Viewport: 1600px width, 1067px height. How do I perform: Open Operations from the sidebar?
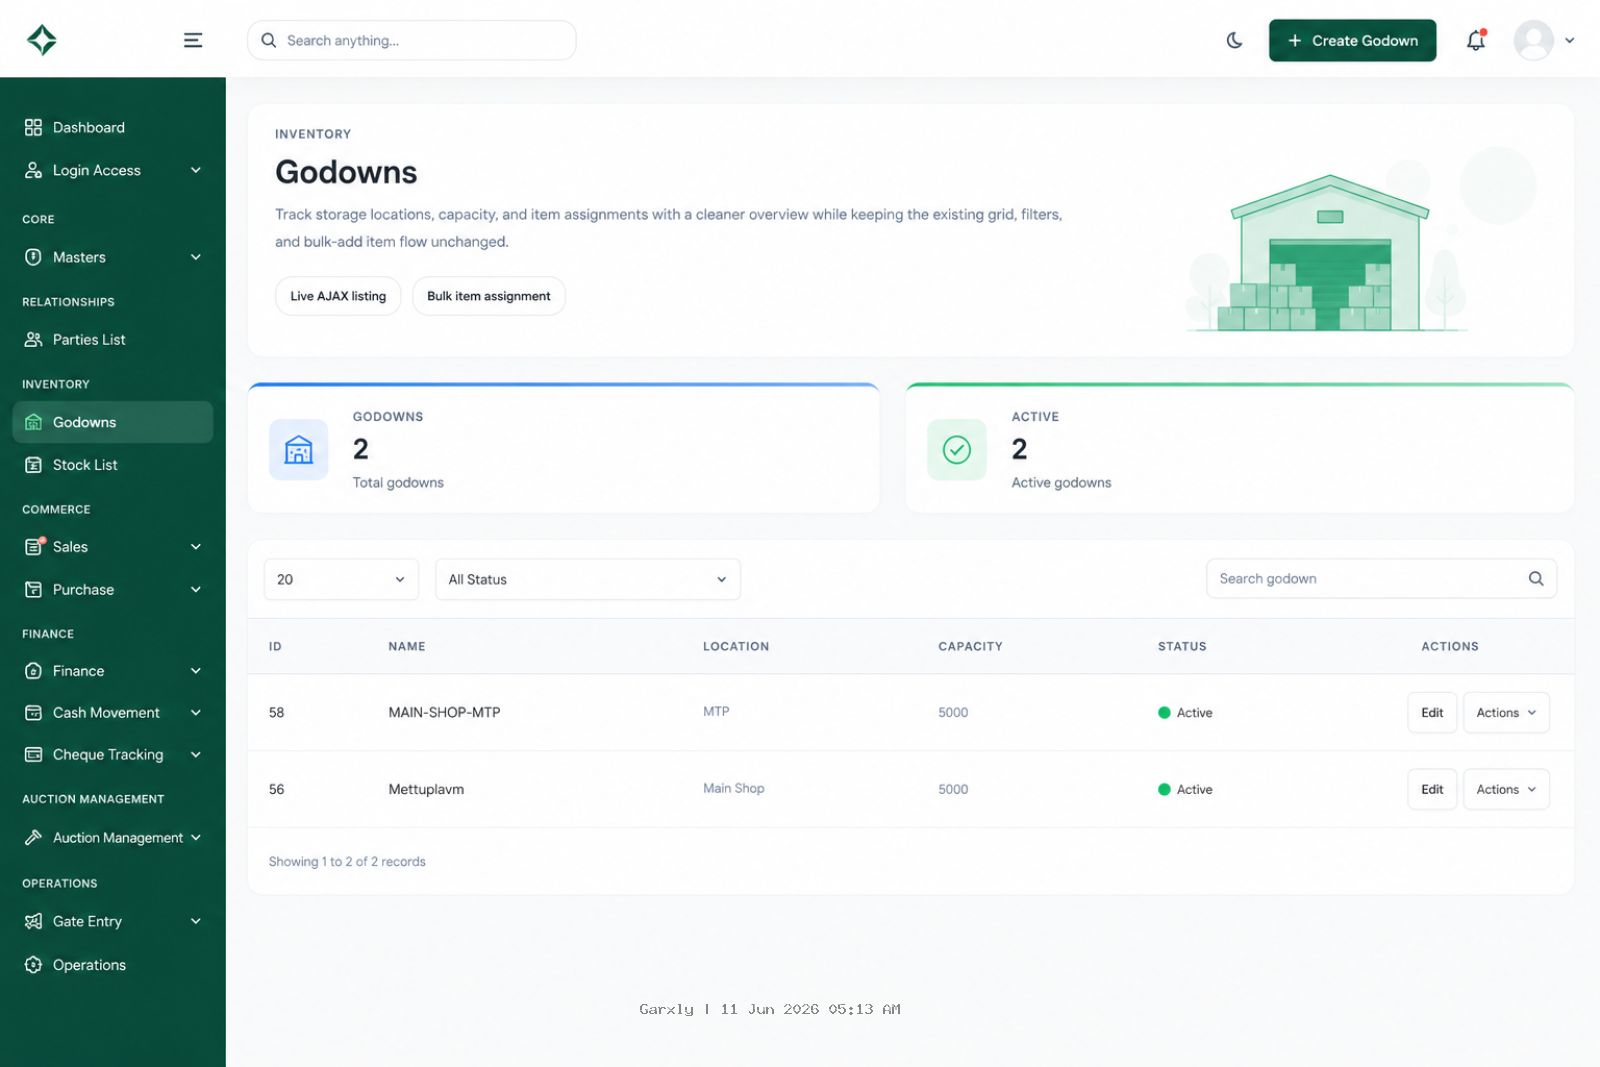[x=112, y=964]
